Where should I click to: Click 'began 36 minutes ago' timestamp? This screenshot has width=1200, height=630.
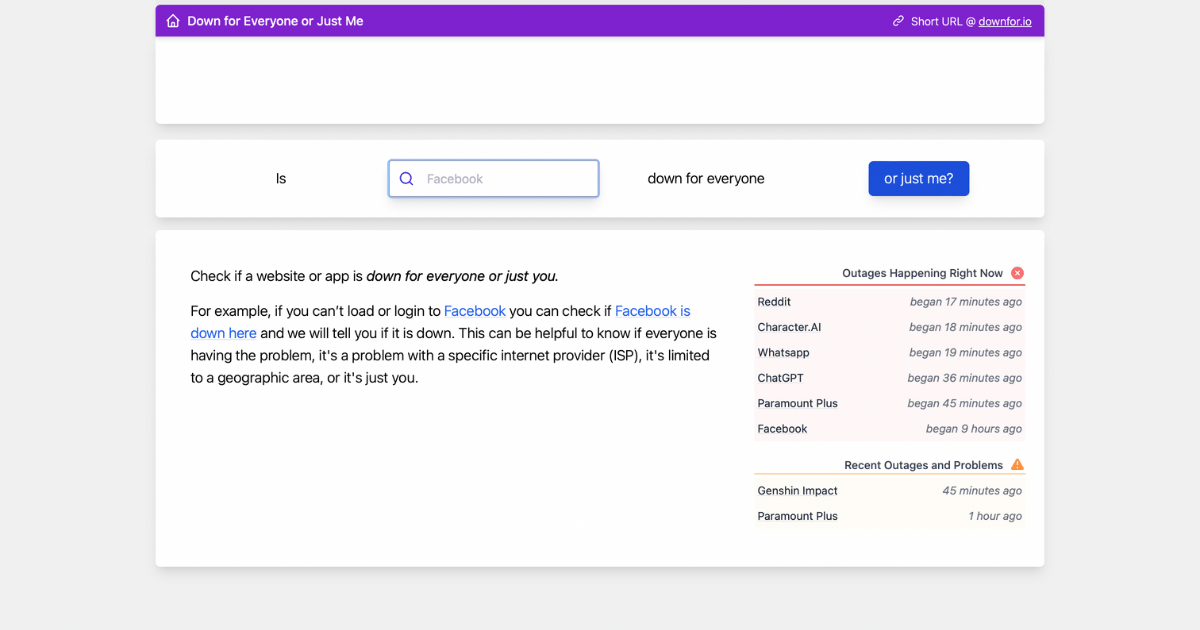pos(965,378)
